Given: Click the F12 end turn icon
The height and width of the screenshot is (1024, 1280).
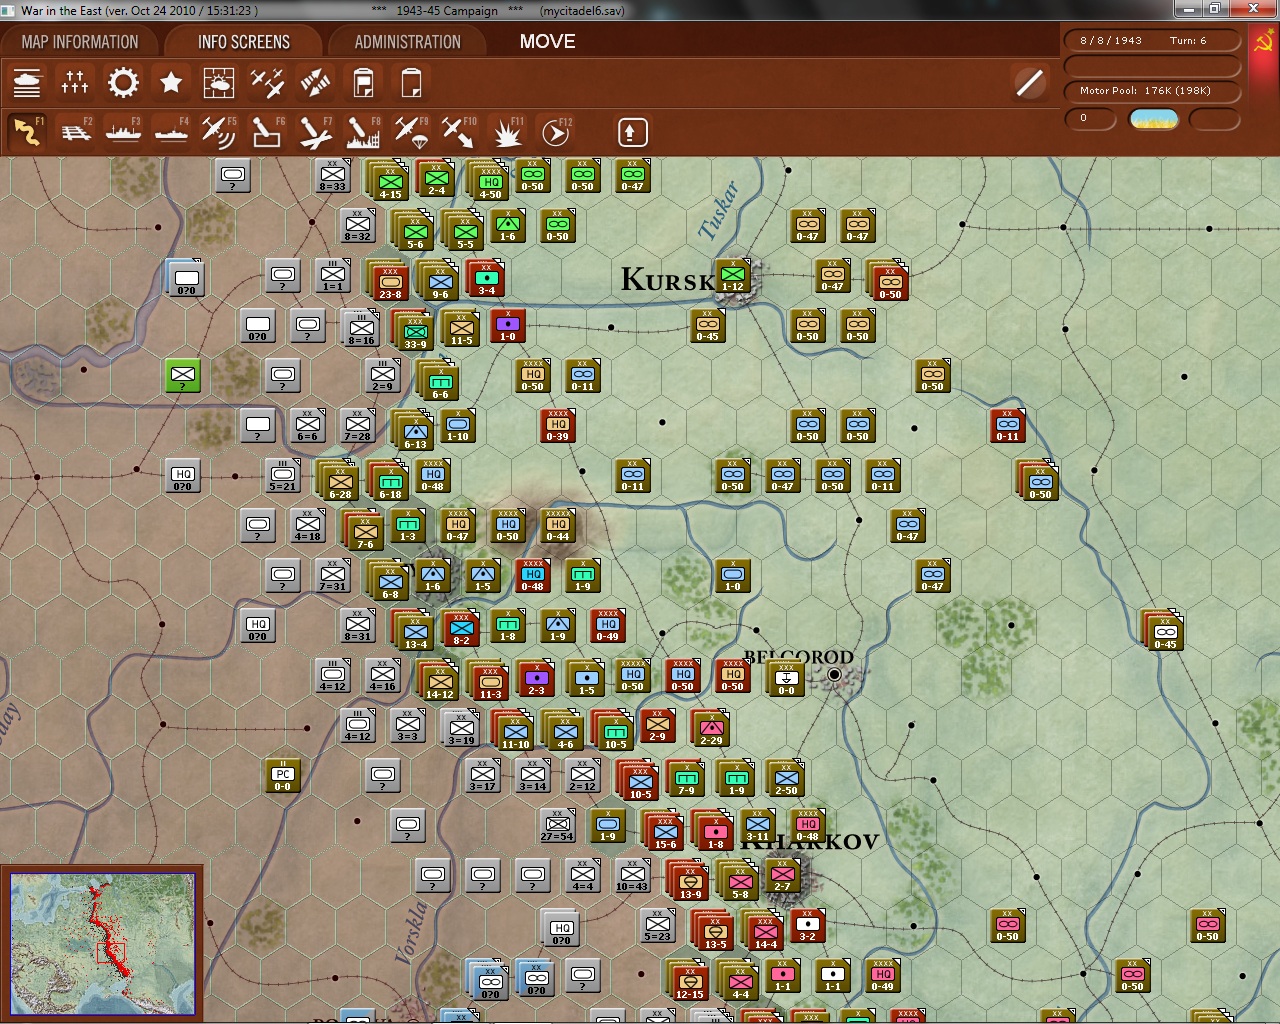Looking at the screenshot, I should click(x=555, y=132).
